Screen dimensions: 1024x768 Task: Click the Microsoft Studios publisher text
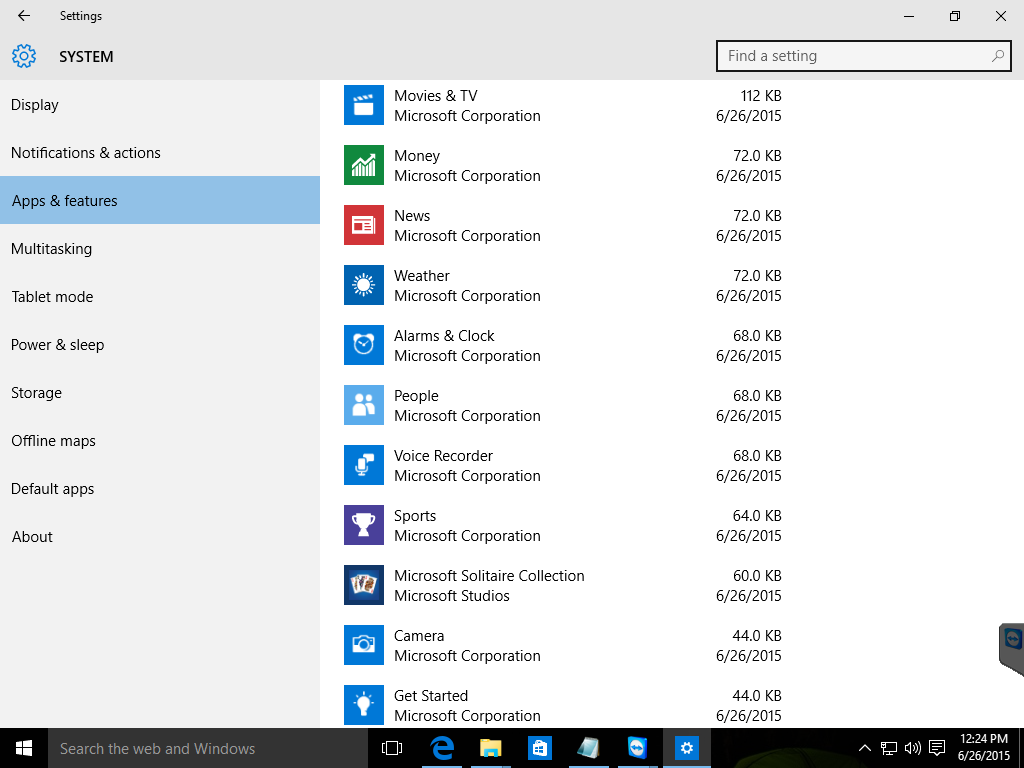point(452,596)
